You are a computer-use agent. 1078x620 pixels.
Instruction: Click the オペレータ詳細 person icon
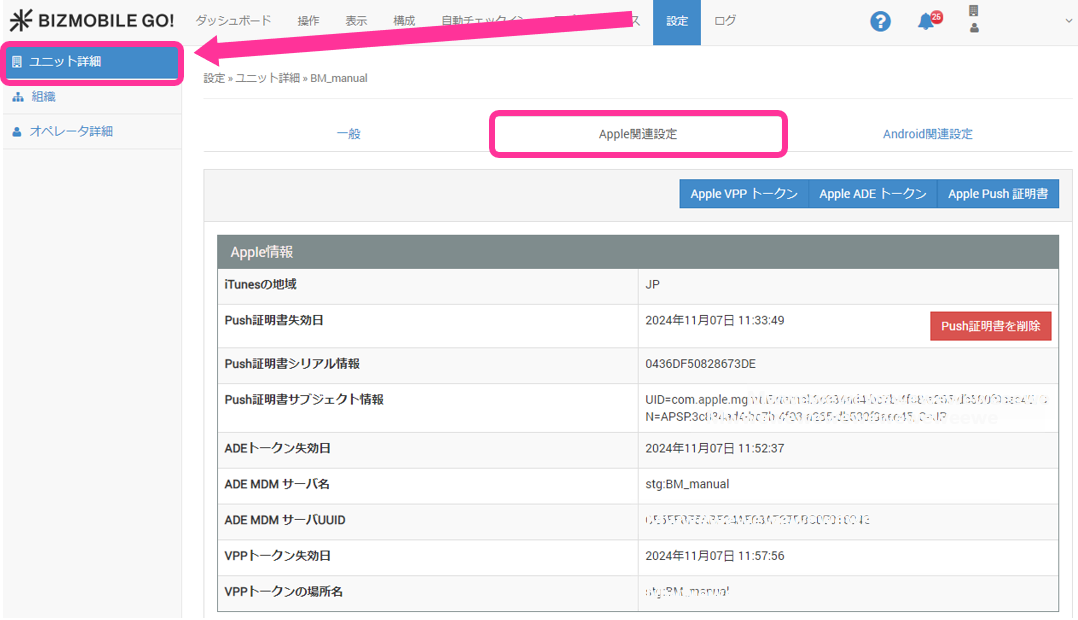tap(17, 132)
